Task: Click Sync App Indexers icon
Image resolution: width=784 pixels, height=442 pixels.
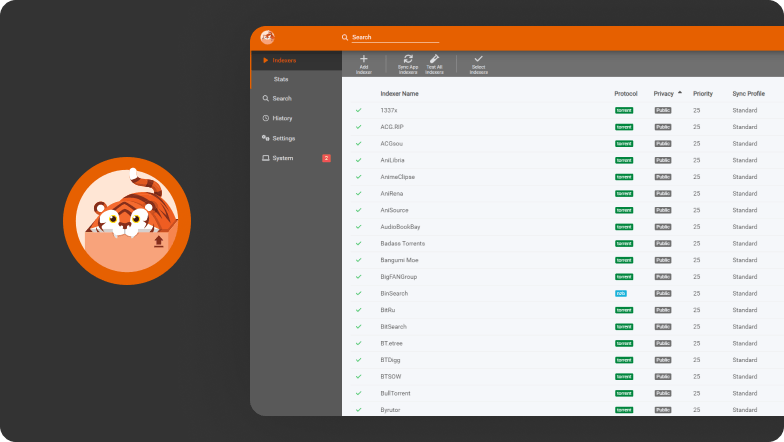Action: pyautogui.click(x=408, y=60)
